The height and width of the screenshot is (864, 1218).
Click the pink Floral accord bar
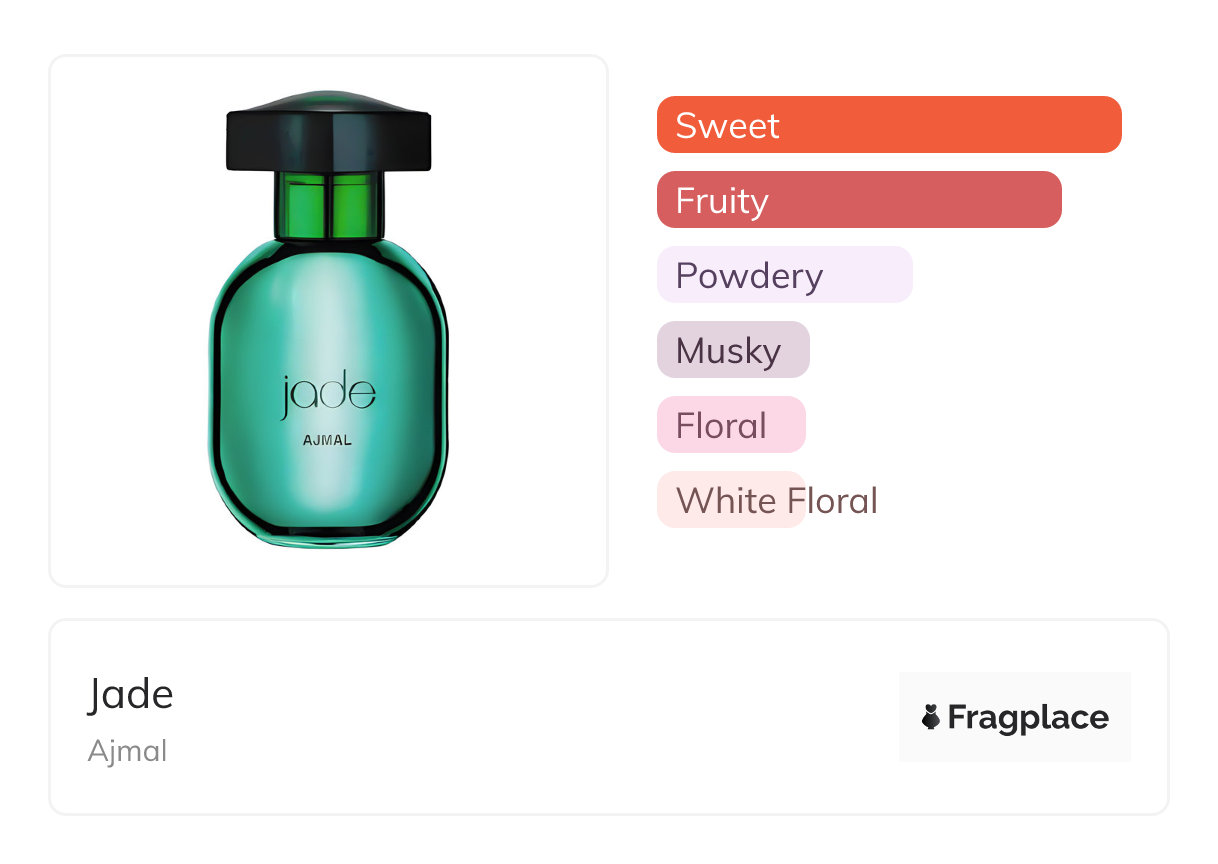[x=730, y=425]
